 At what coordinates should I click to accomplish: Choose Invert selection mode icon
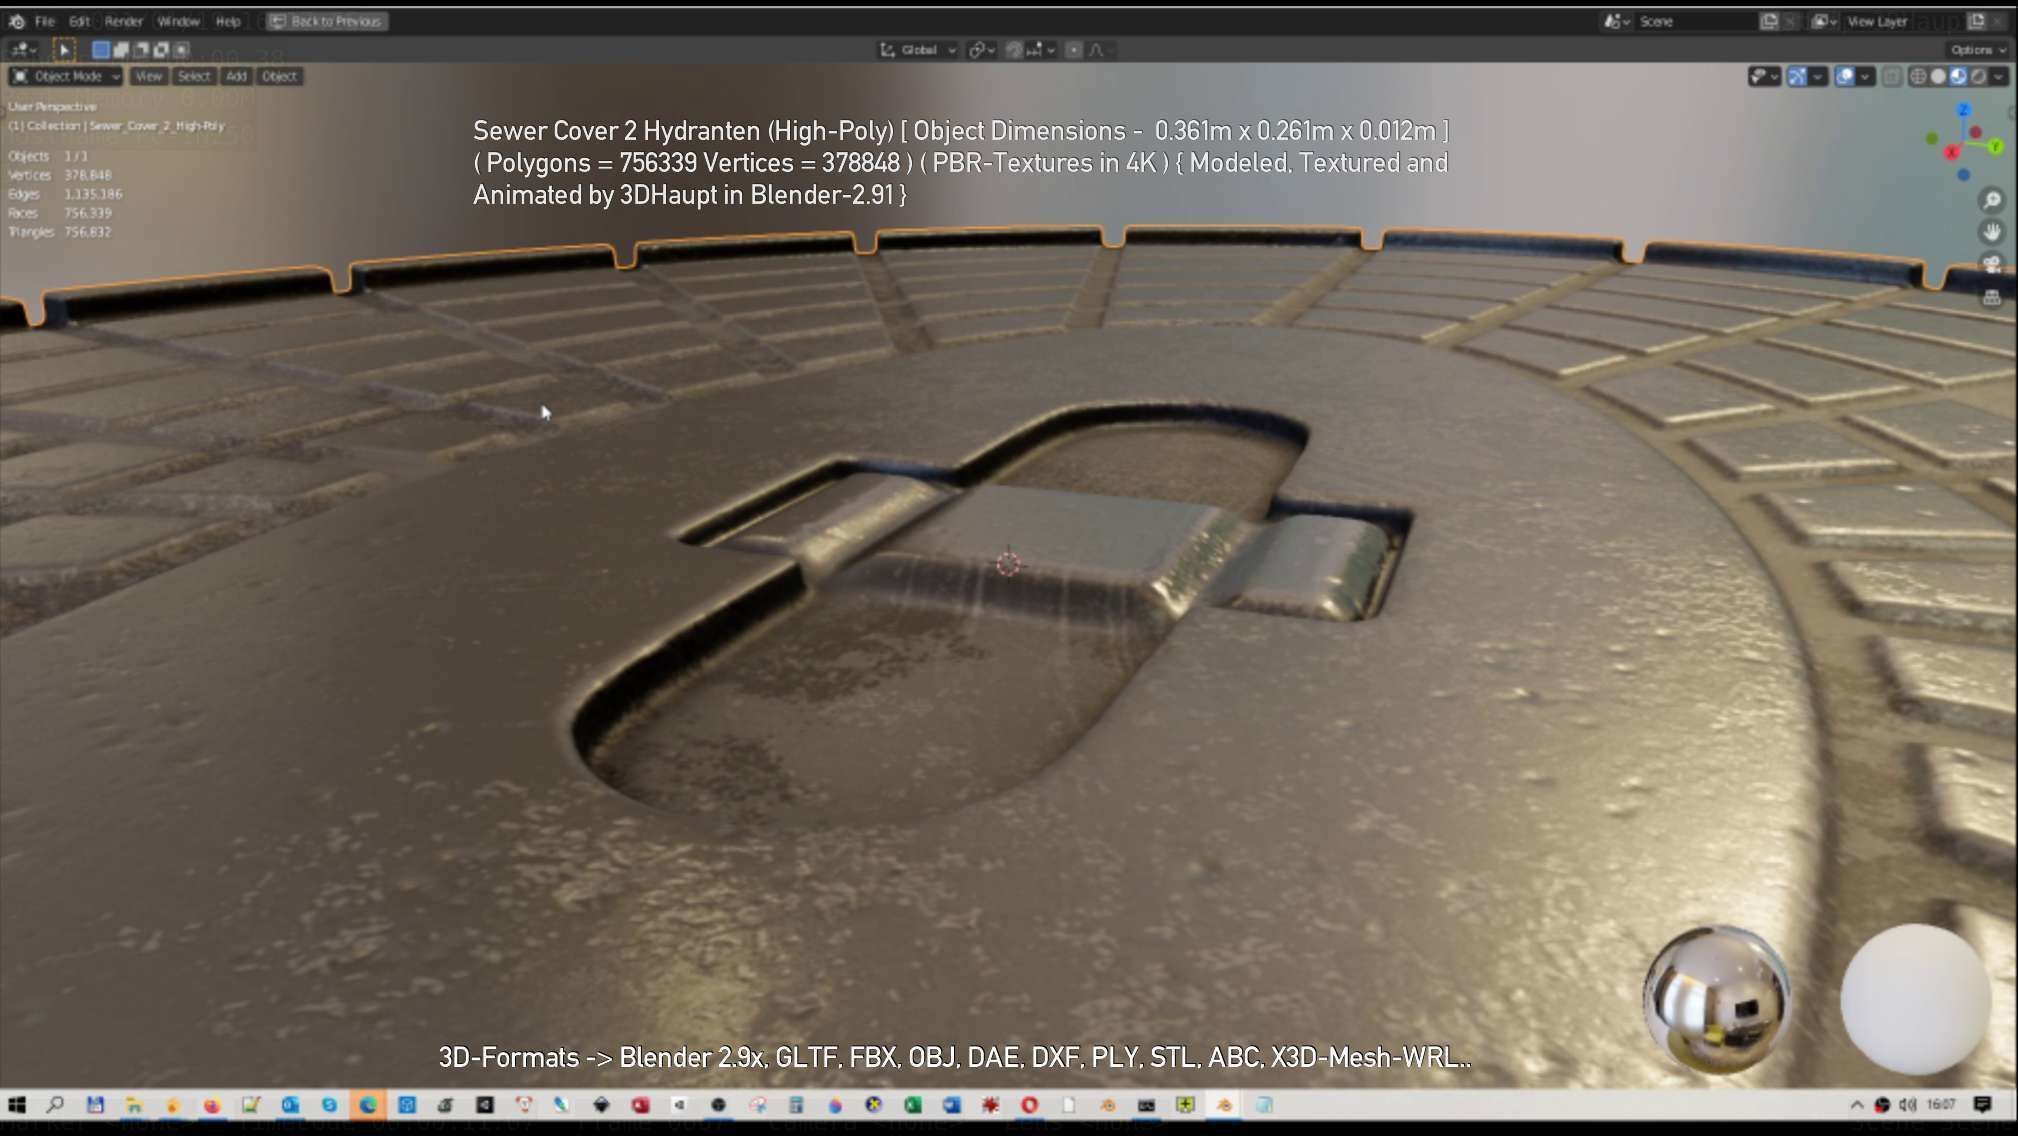tap(161, 49)
